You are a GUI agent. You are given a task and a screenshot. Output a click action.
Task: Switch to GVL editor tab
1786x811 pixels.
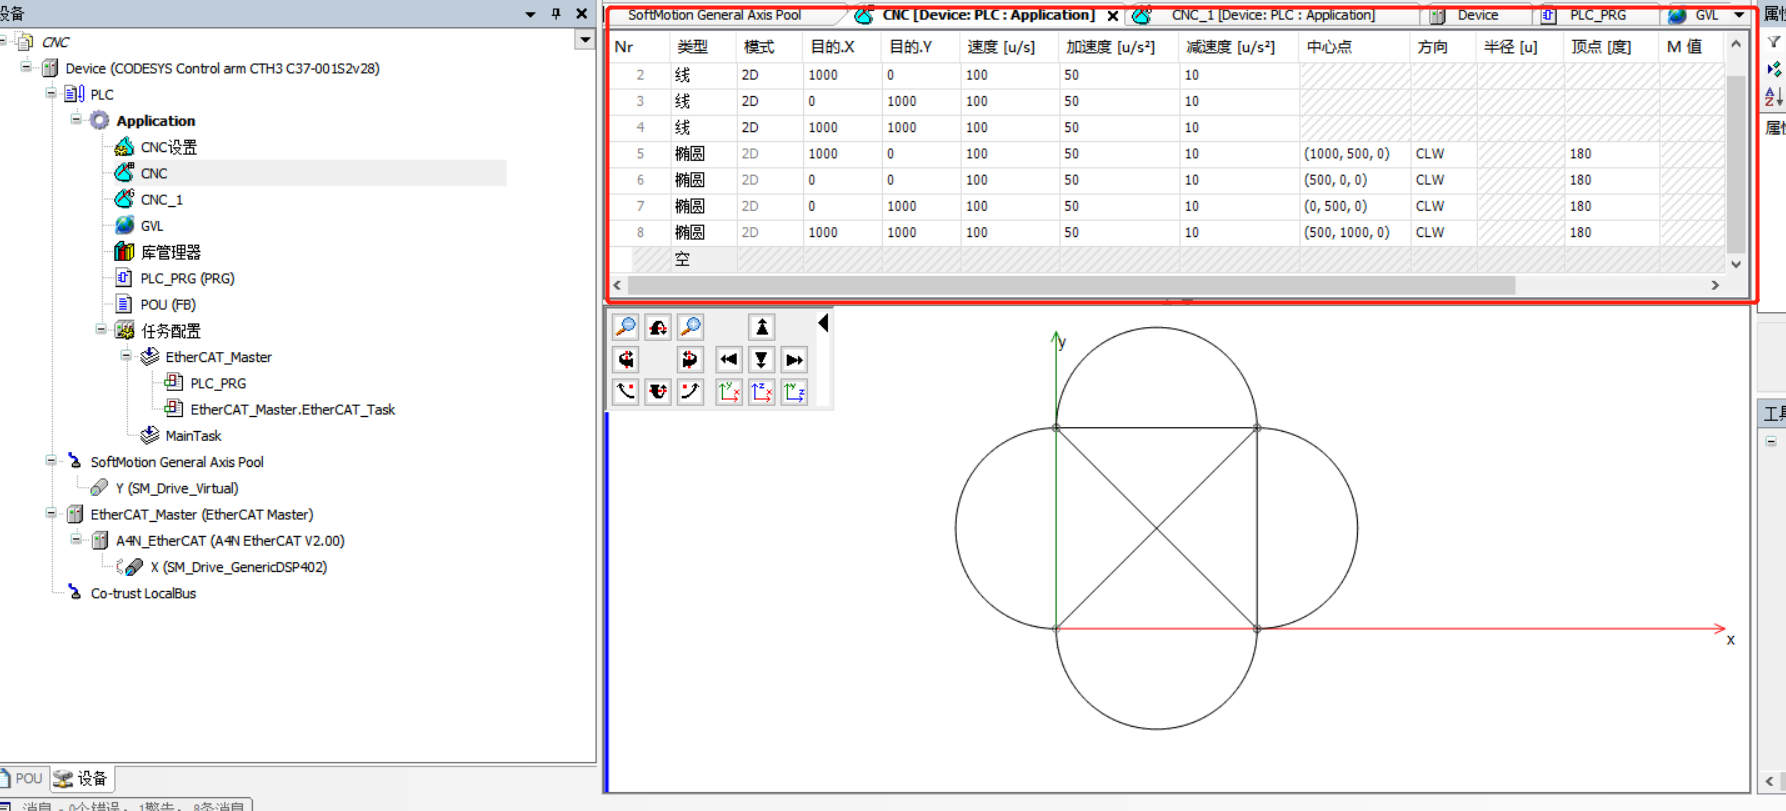(x=1694, y=15)
